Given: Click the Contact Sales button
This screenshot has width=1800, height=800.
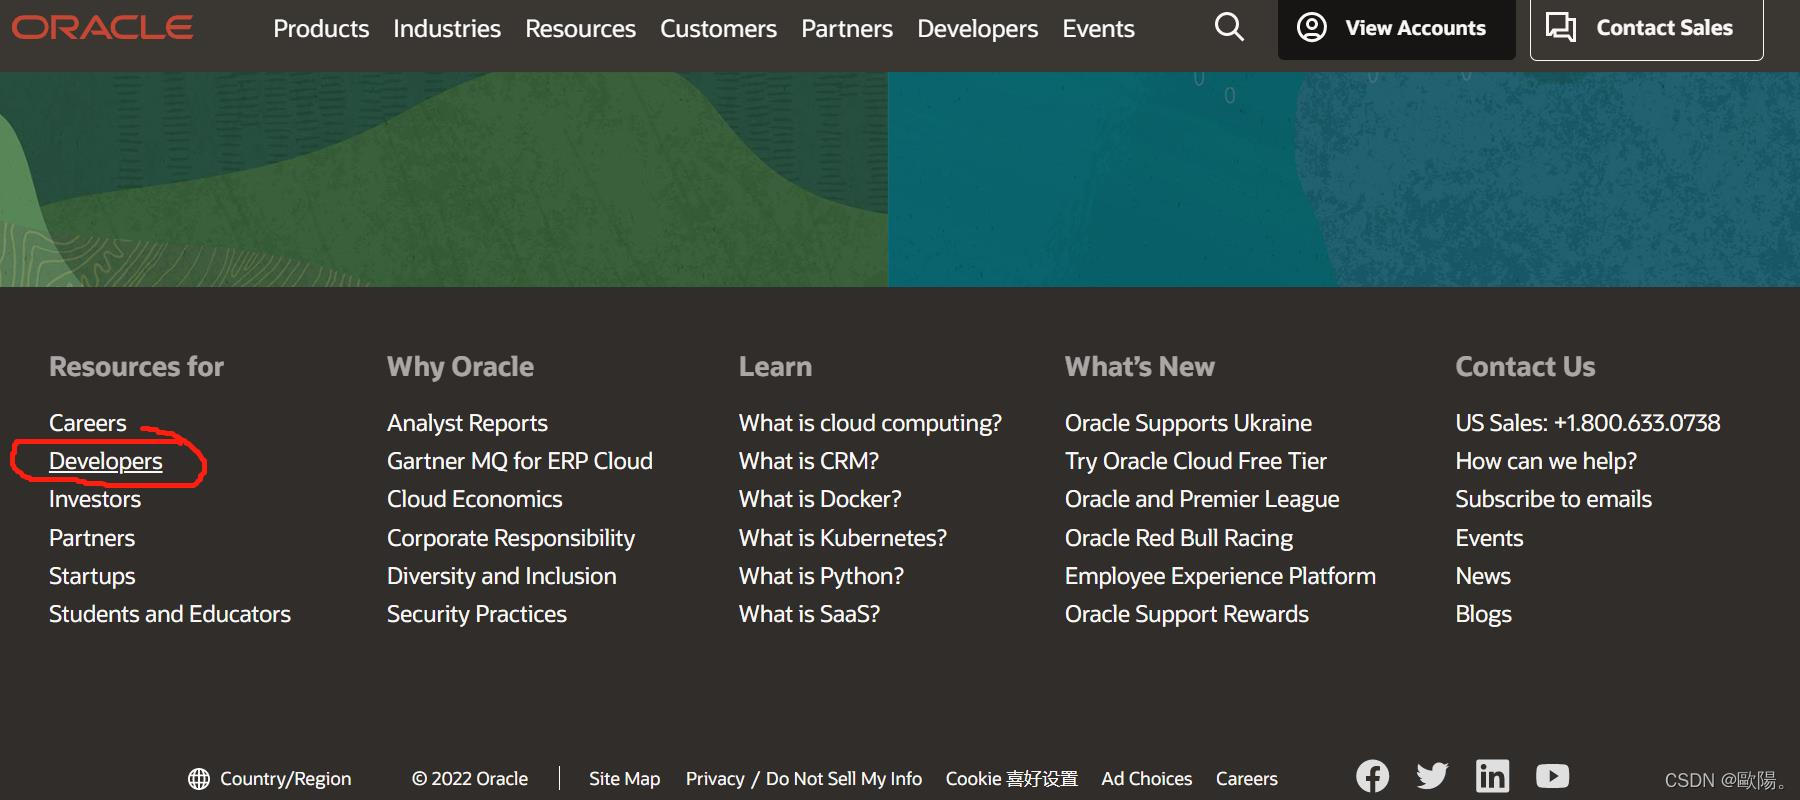Looking at the screenshot, I should point(1646,28).
